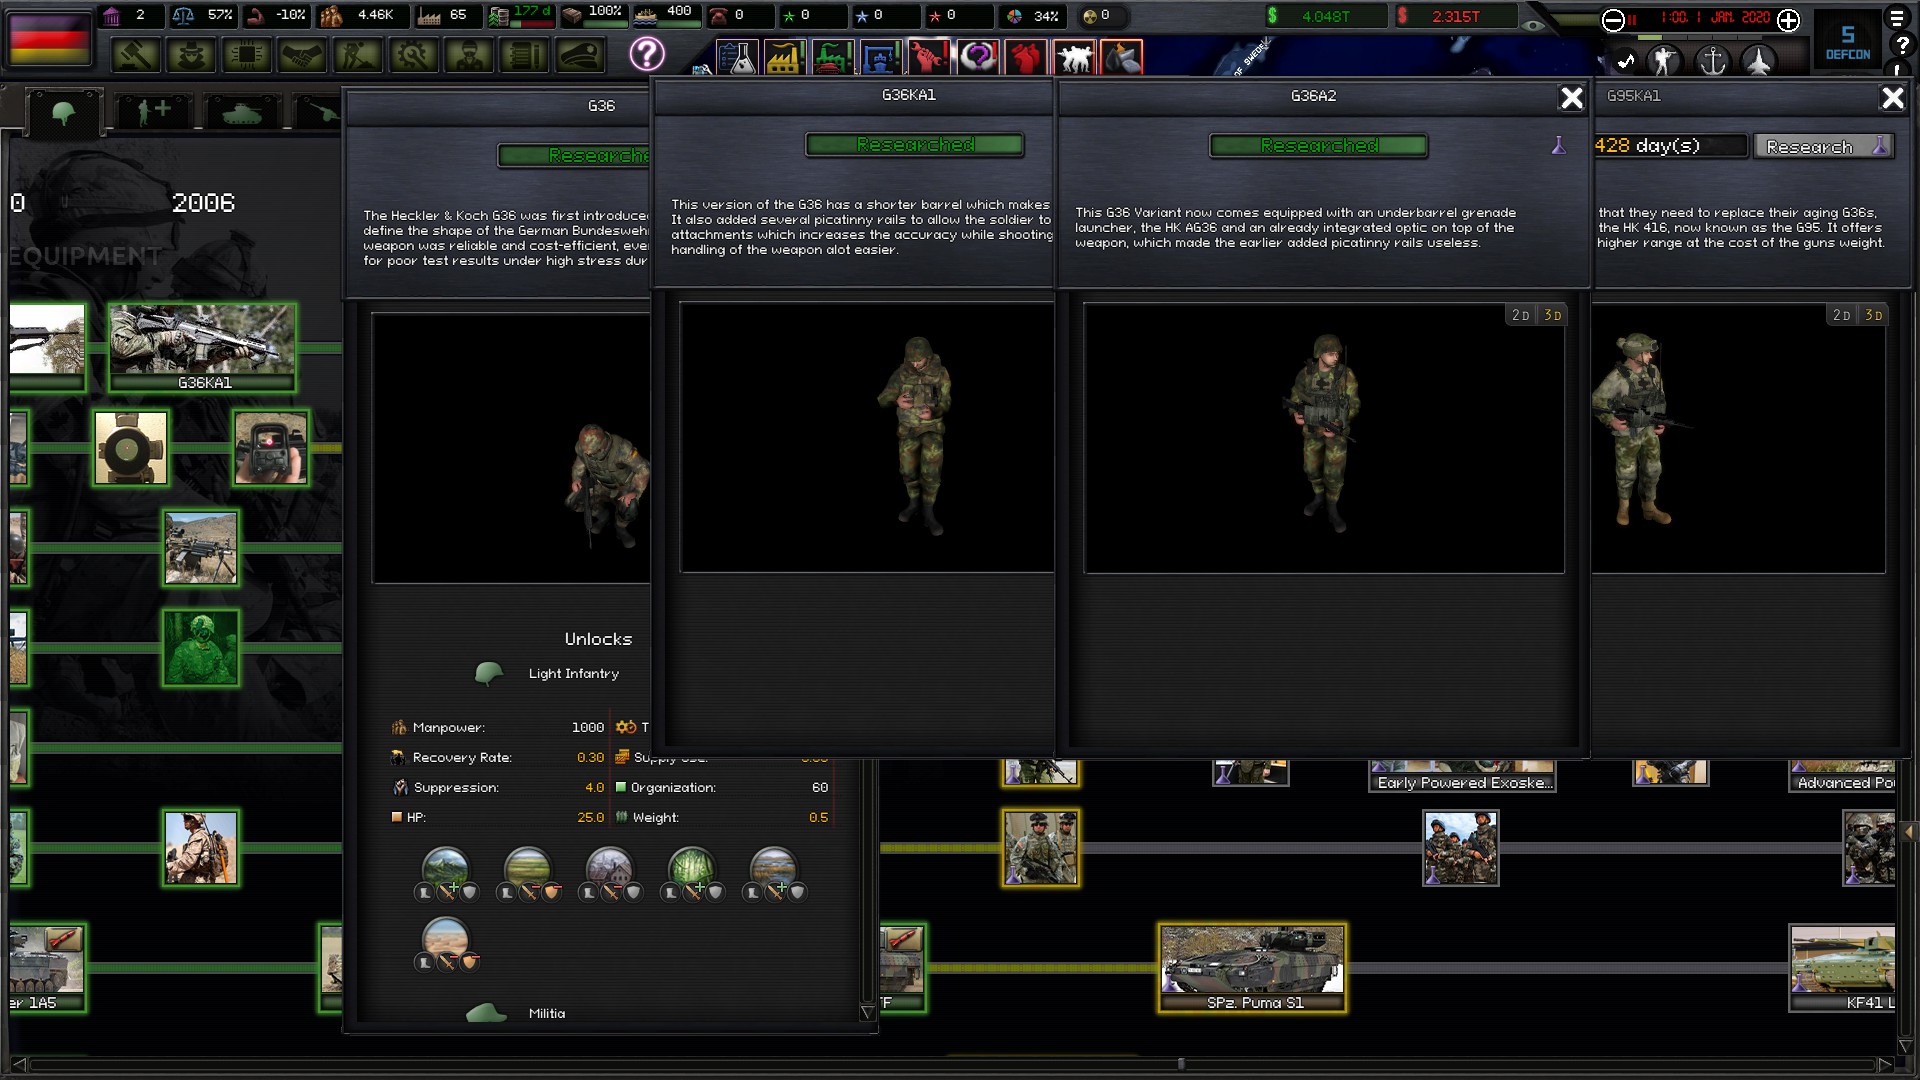Increase game speed with plus button
The height and width of the screenshot is (1080, 1920).
pyautogui.click(x=1788, y=20)
